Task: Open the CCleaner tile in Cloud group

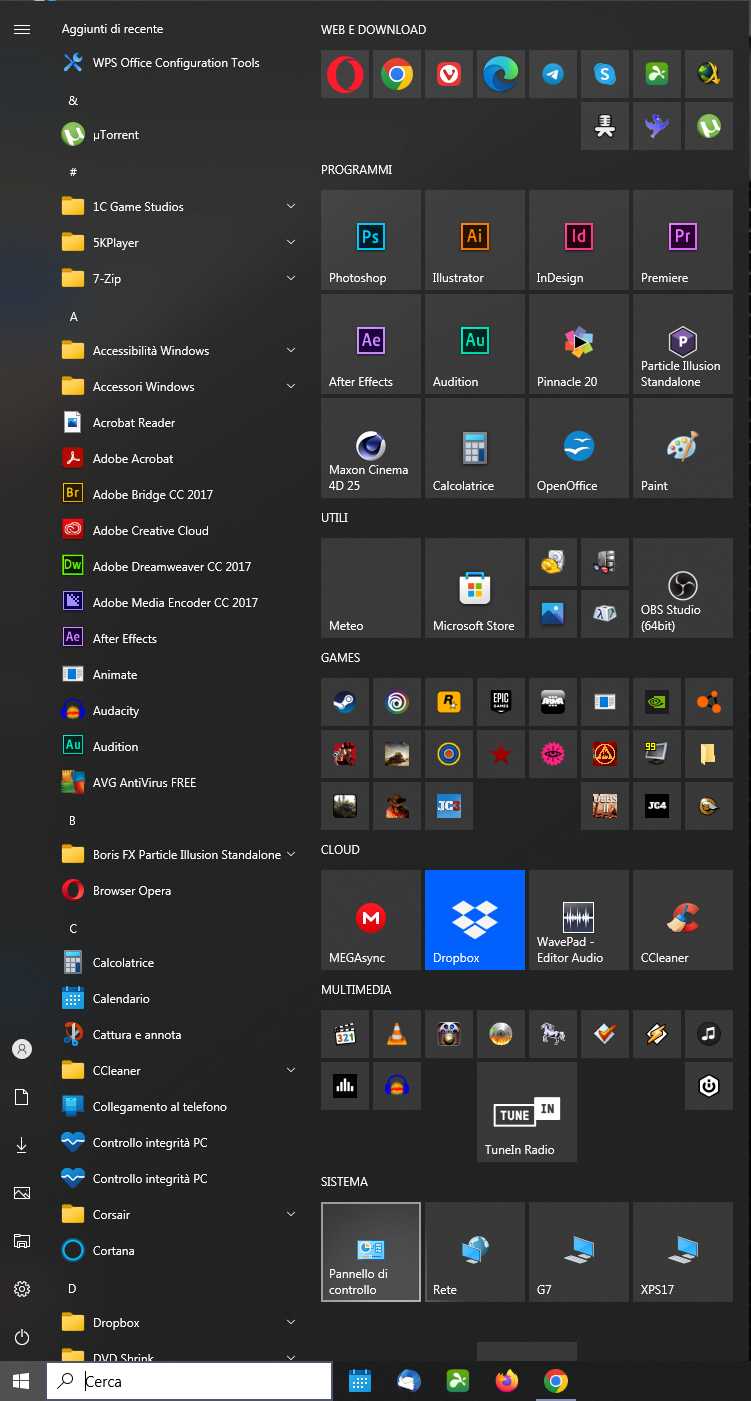Action: 683,920
